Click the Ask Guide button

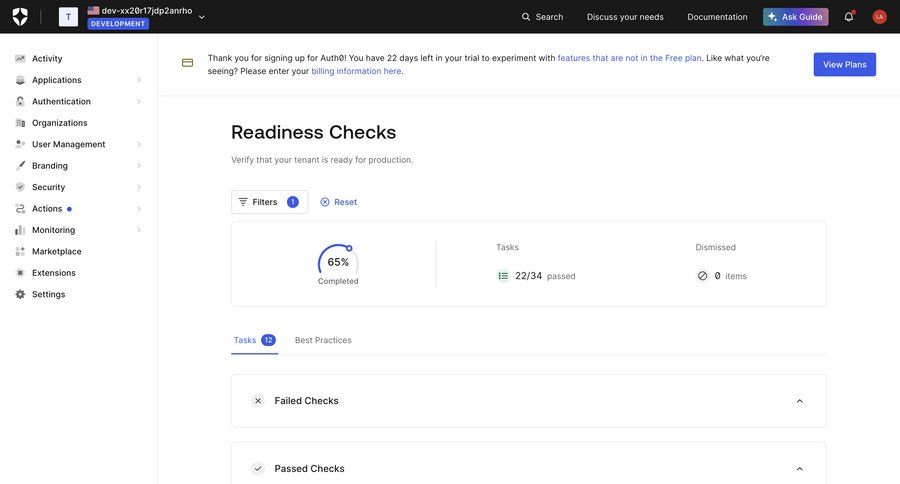pos(795,17)
